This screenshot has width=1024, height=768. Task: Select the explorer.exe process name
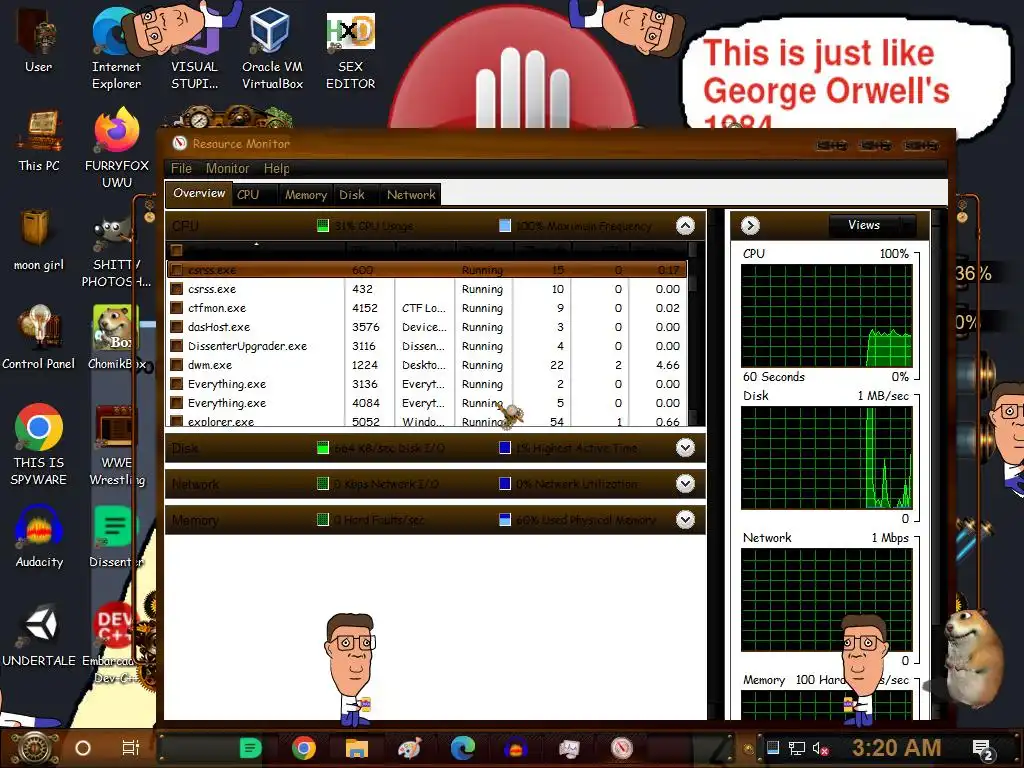click(221, 421)
